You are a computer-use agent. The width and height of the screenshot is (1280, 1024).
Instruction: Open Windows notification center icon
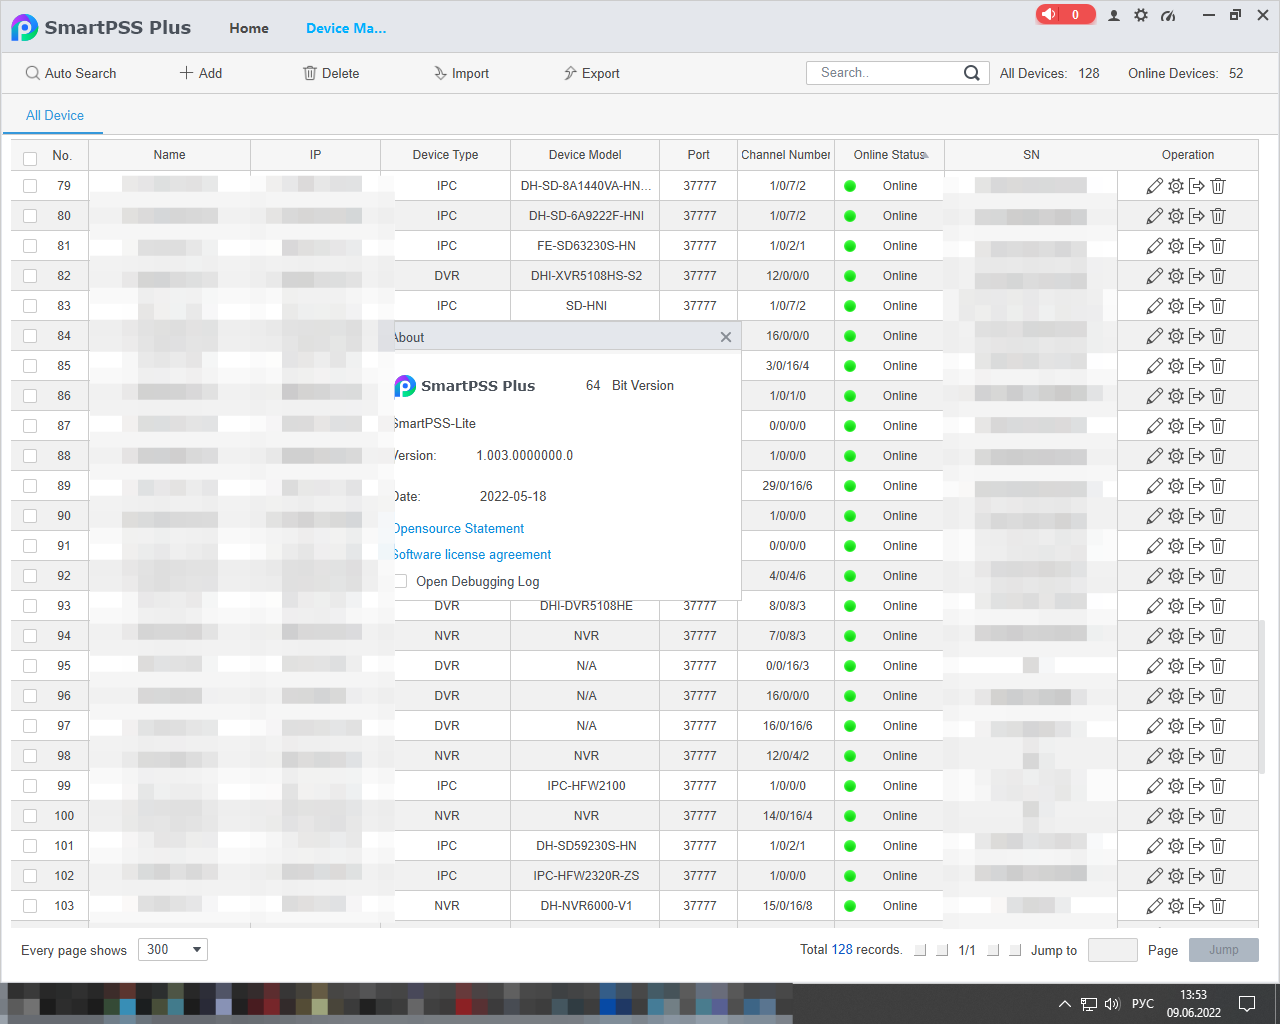click(x=1247, y=1004)
